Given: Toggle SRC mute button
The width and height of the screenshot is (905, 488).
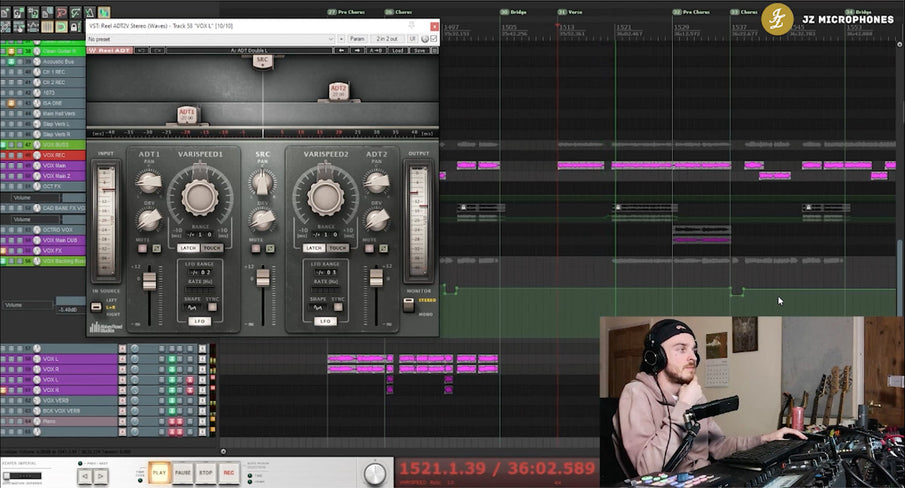Looking at the screenshot, I should [256, 249].
